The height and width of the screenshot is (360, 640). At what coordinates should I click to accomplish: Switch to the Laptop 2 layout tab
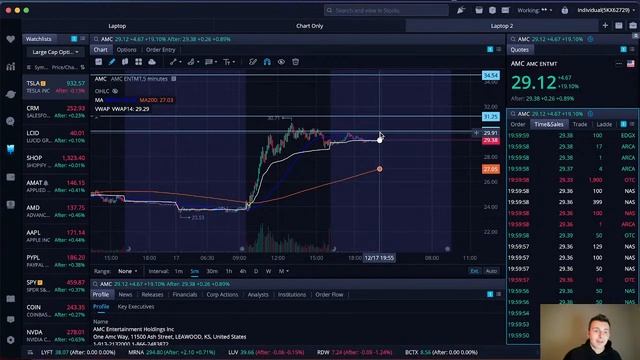502,26
